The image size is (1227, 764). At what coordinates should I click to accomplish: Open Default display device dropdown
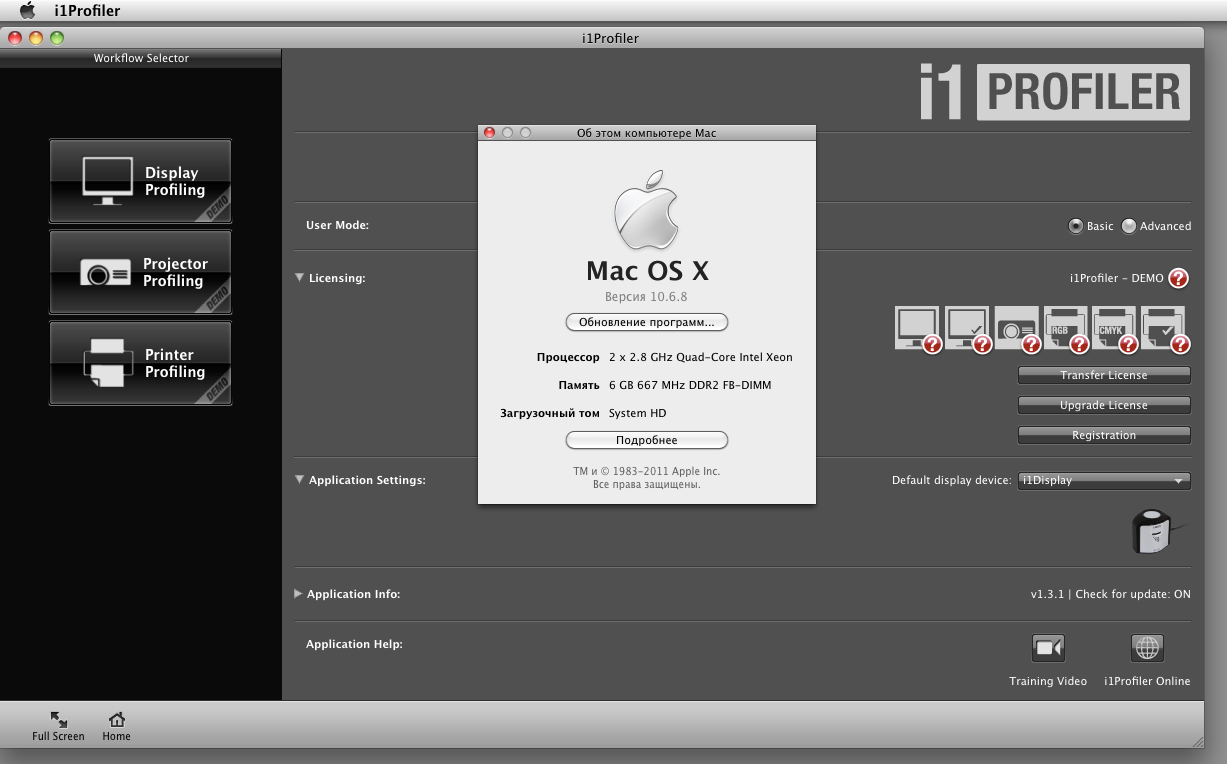[1104, 481]
